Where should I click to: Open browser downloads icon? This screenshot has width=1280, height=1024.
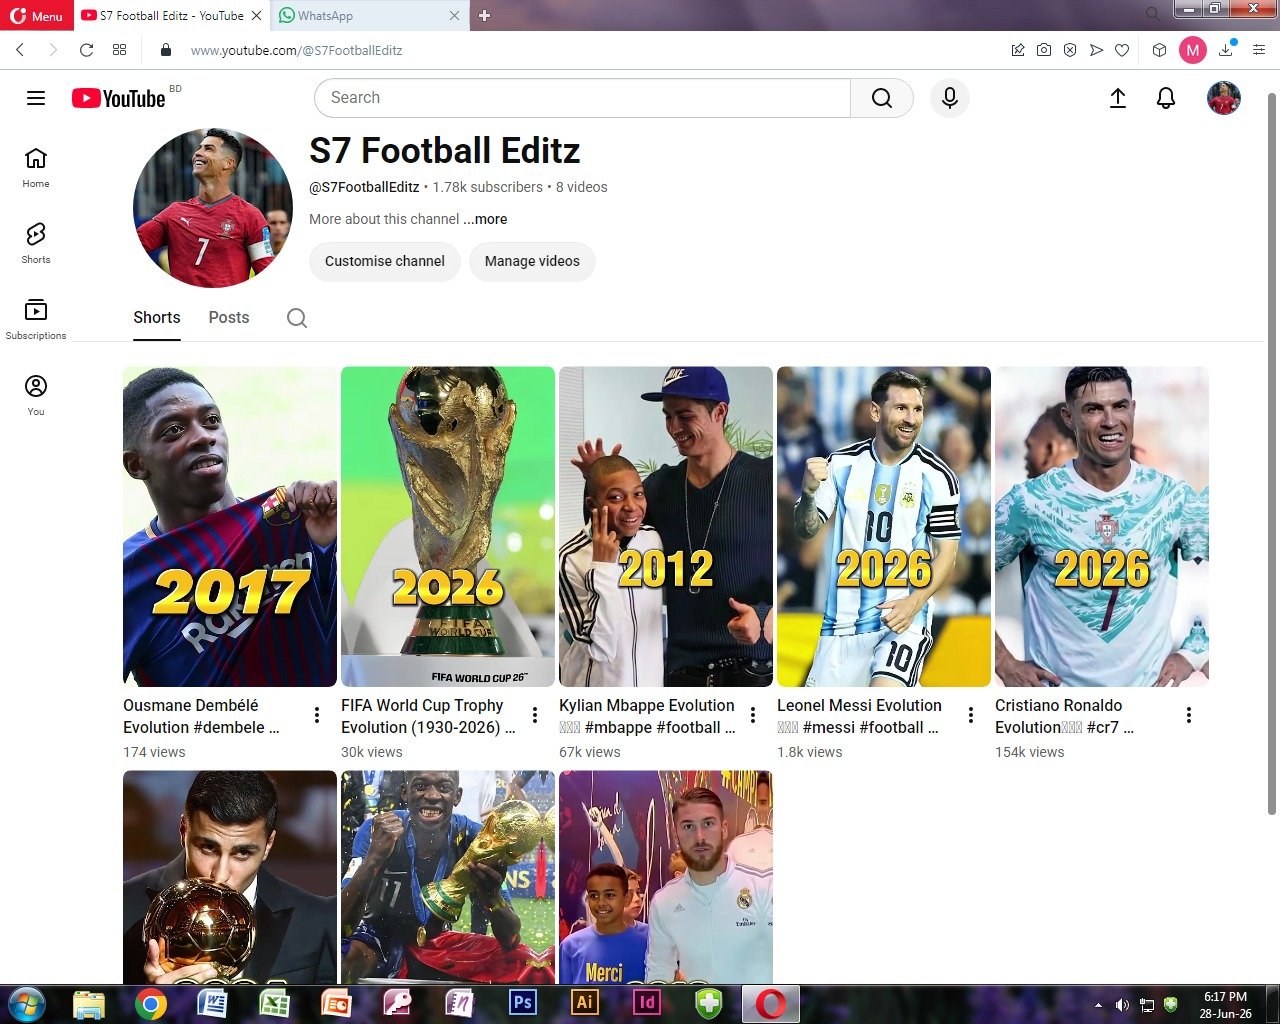[x=1226, y=50]
